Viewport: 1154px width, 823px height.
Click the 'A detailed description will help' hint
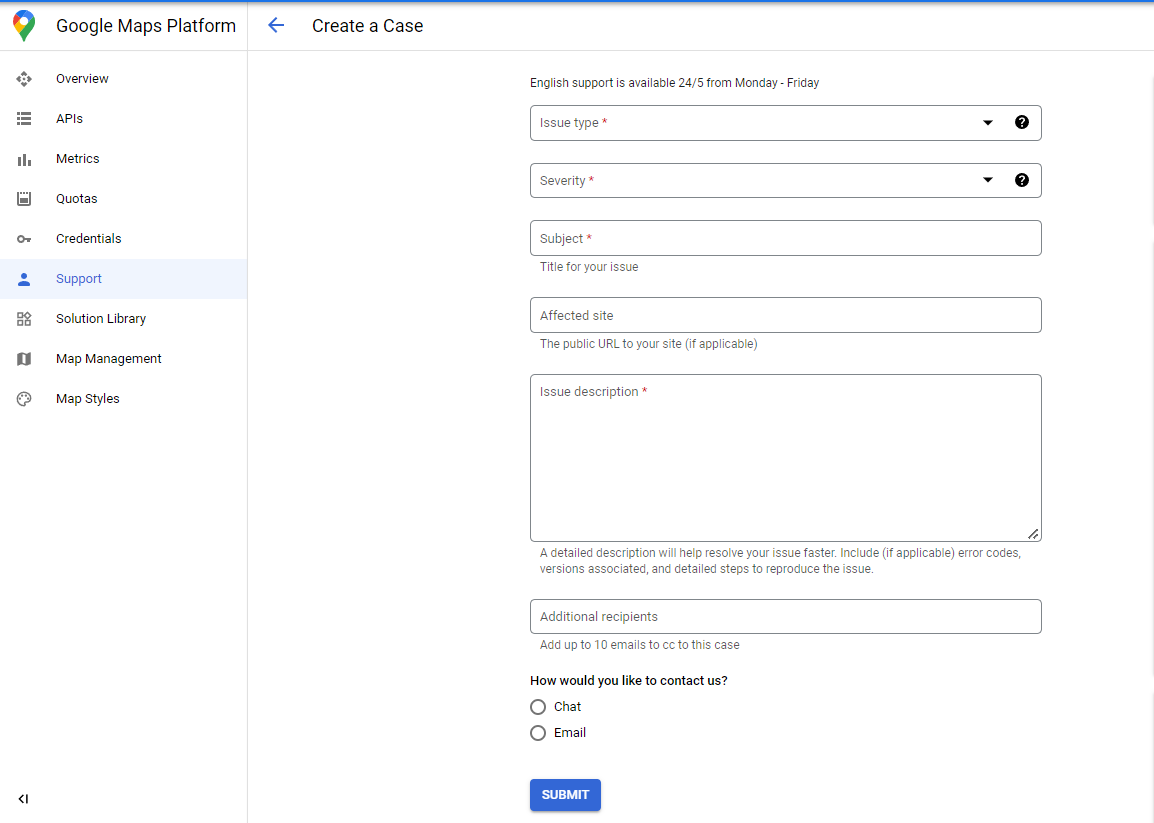780,561
